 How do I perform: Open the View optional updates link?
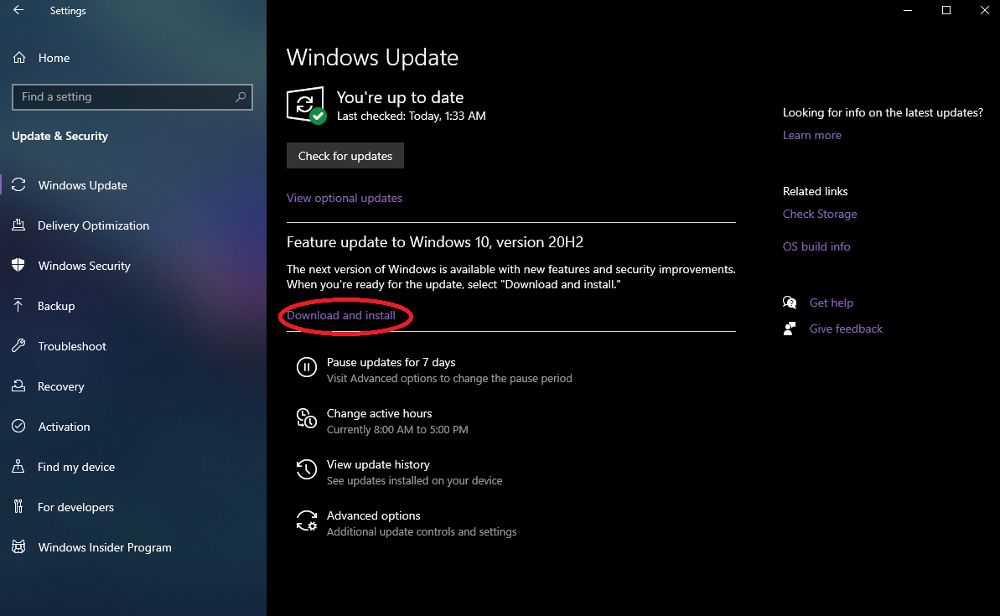[344, 198]
